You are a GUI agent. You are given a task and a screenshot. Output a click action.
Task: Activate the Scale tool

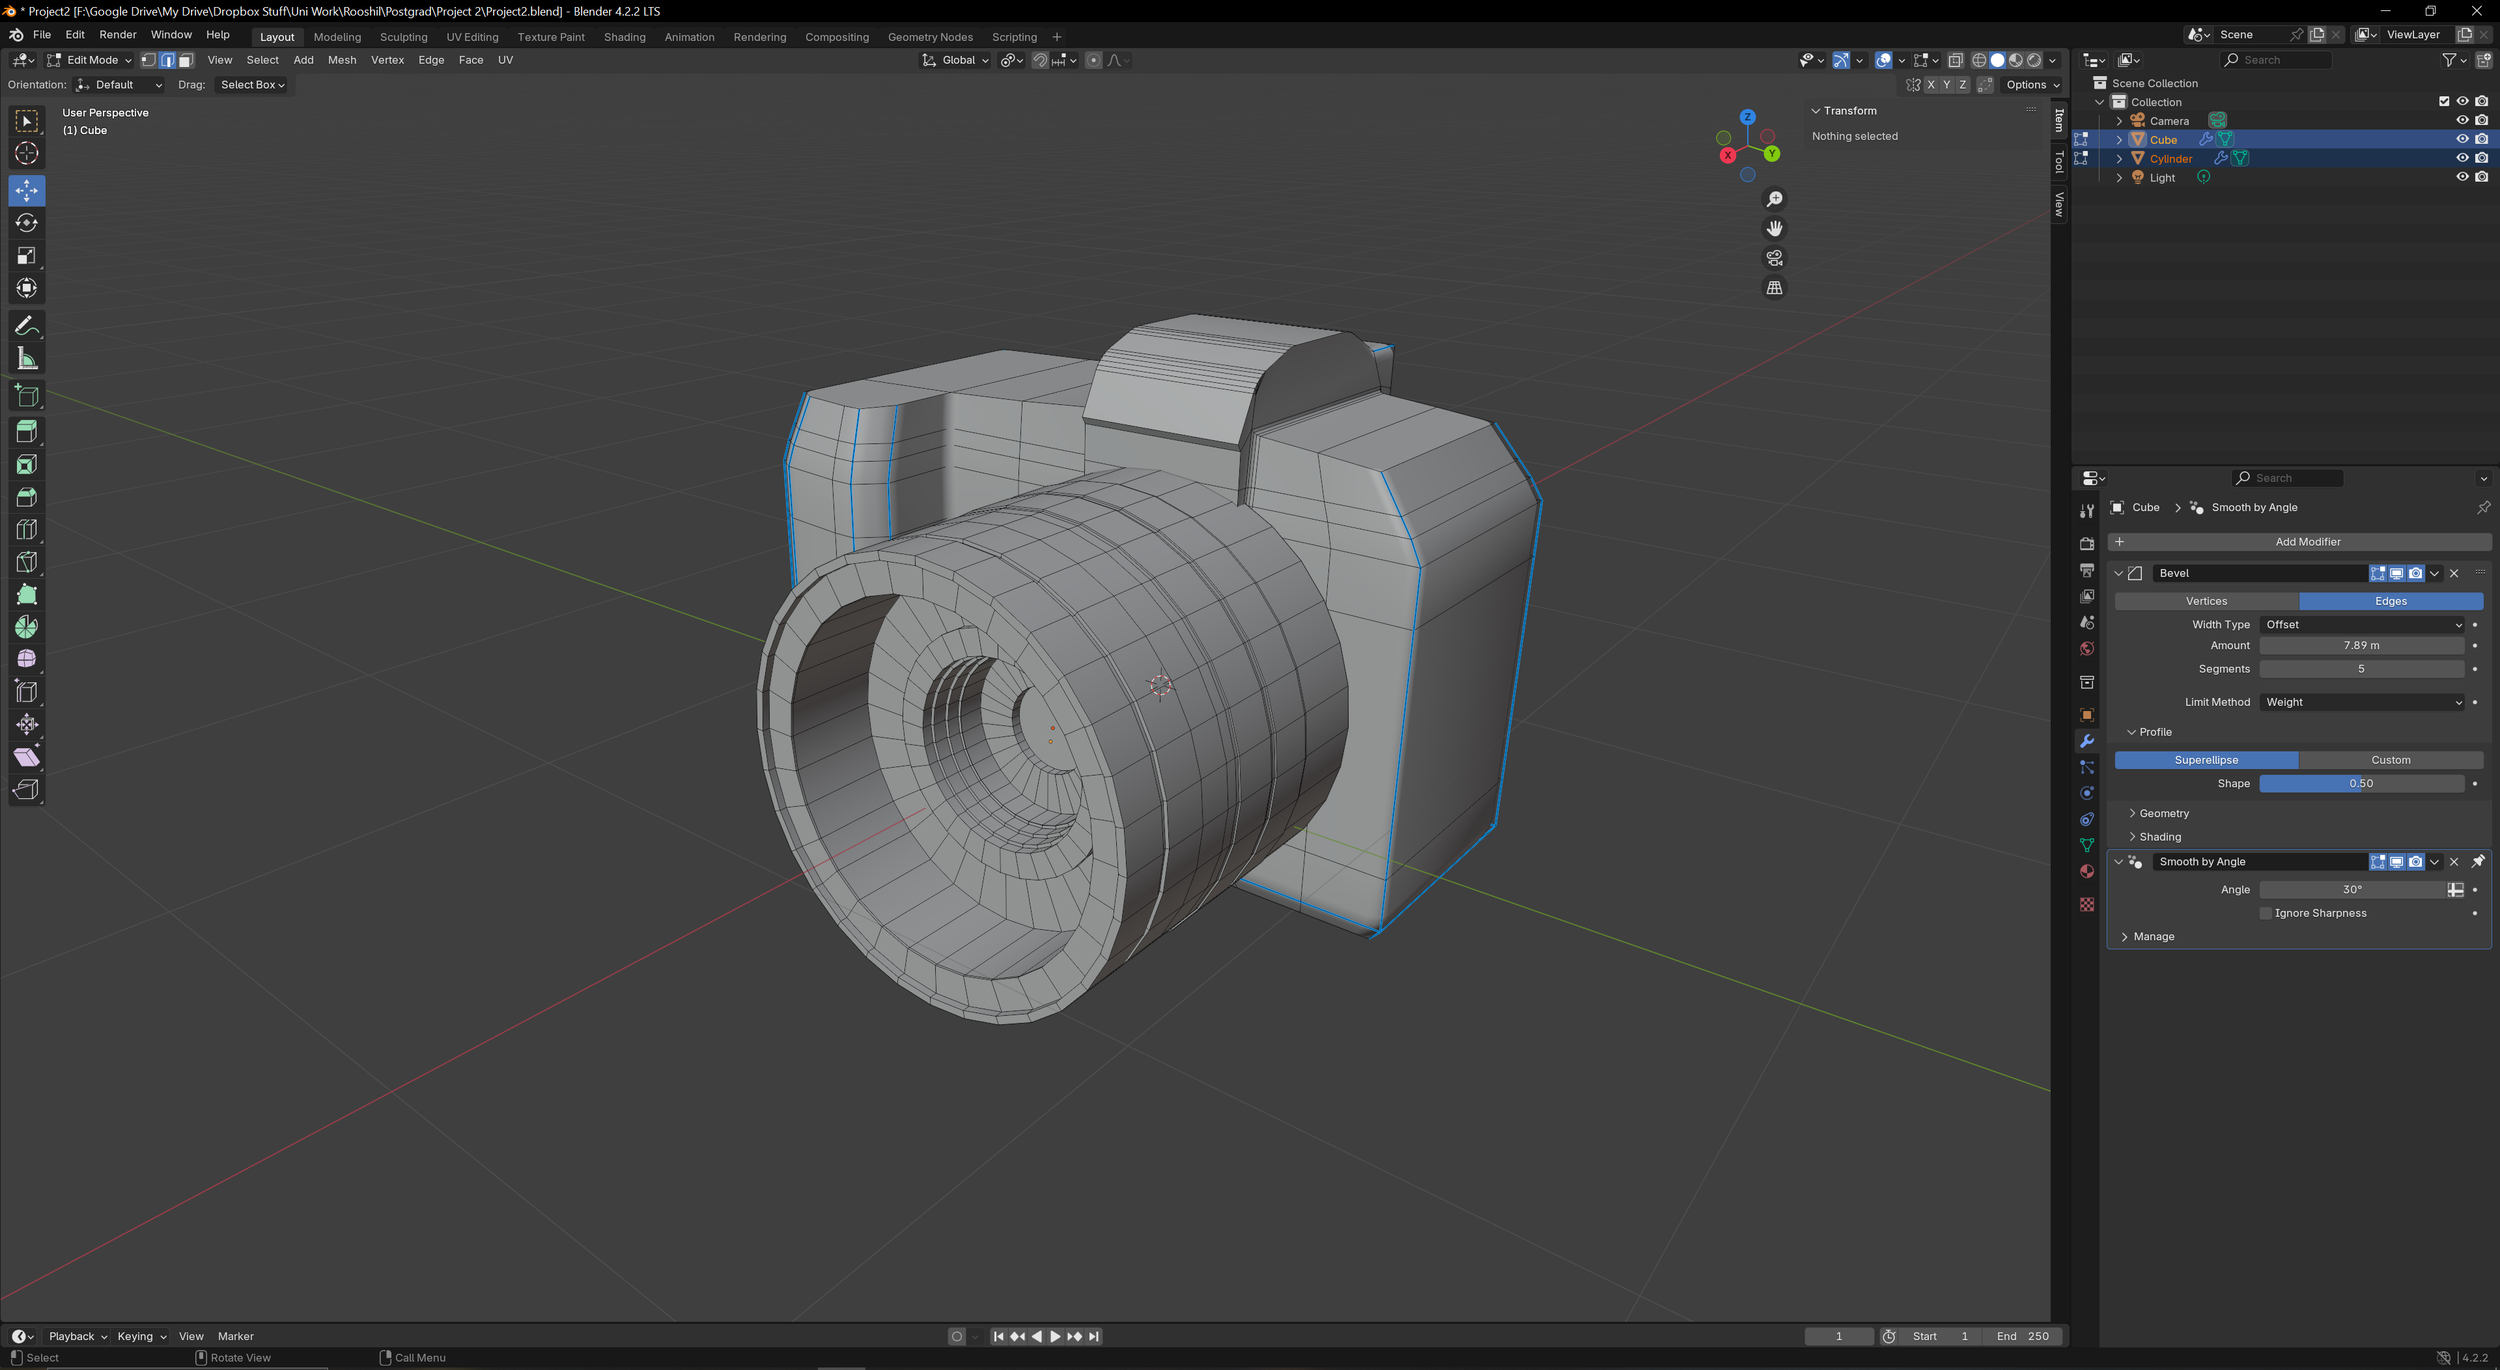pyautogui.click(x=27, y=256)
